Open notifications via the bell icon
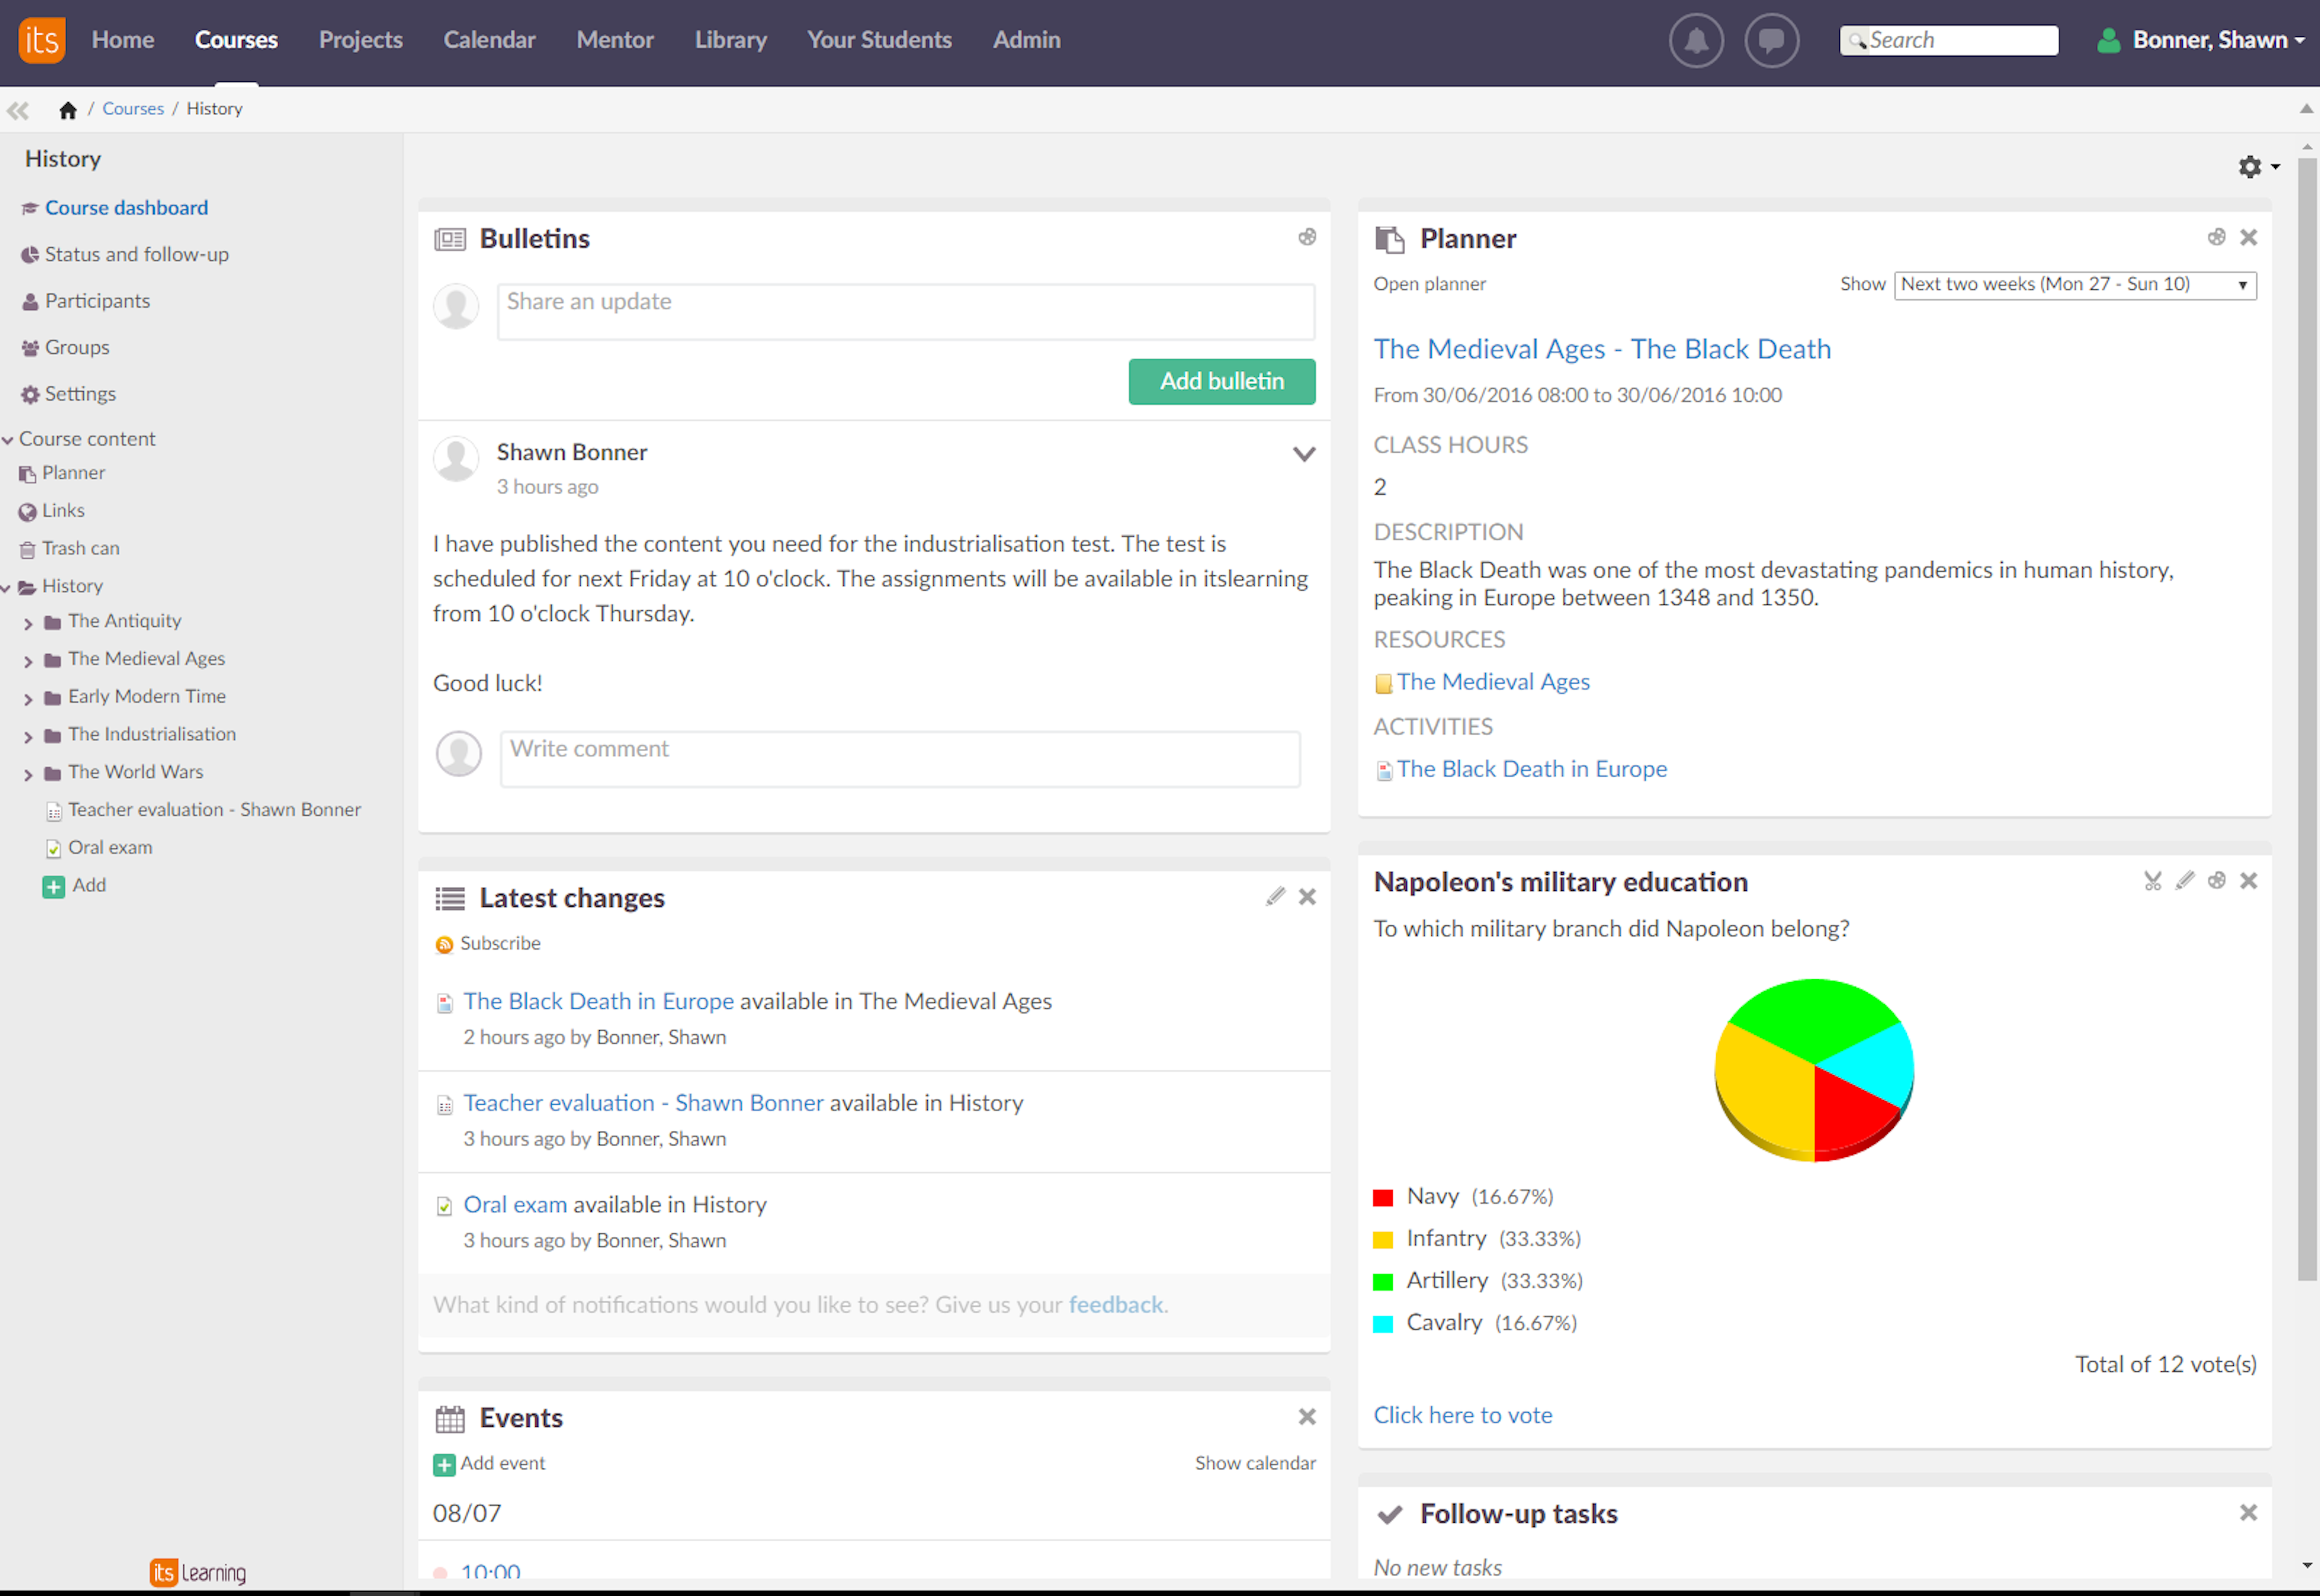 tap(1696, 40)
